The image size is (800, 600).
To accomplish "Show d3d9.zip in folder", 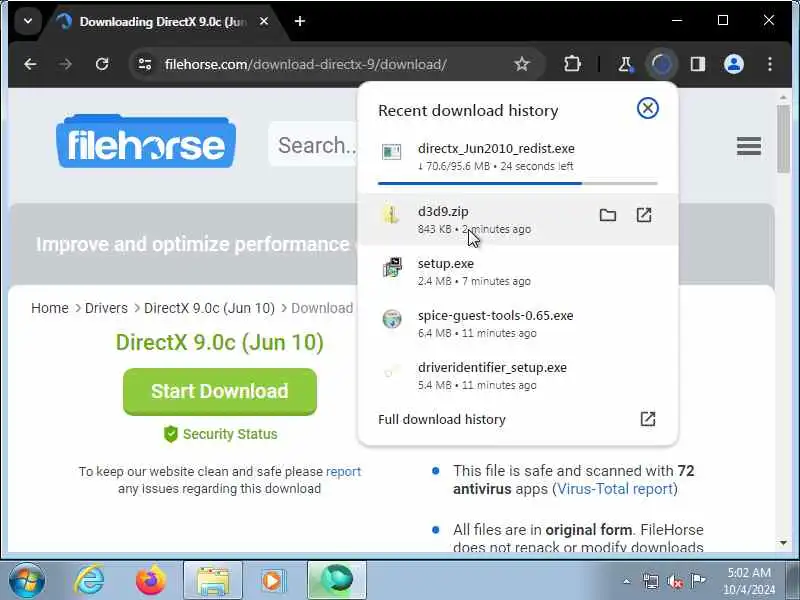I will 608,215.
